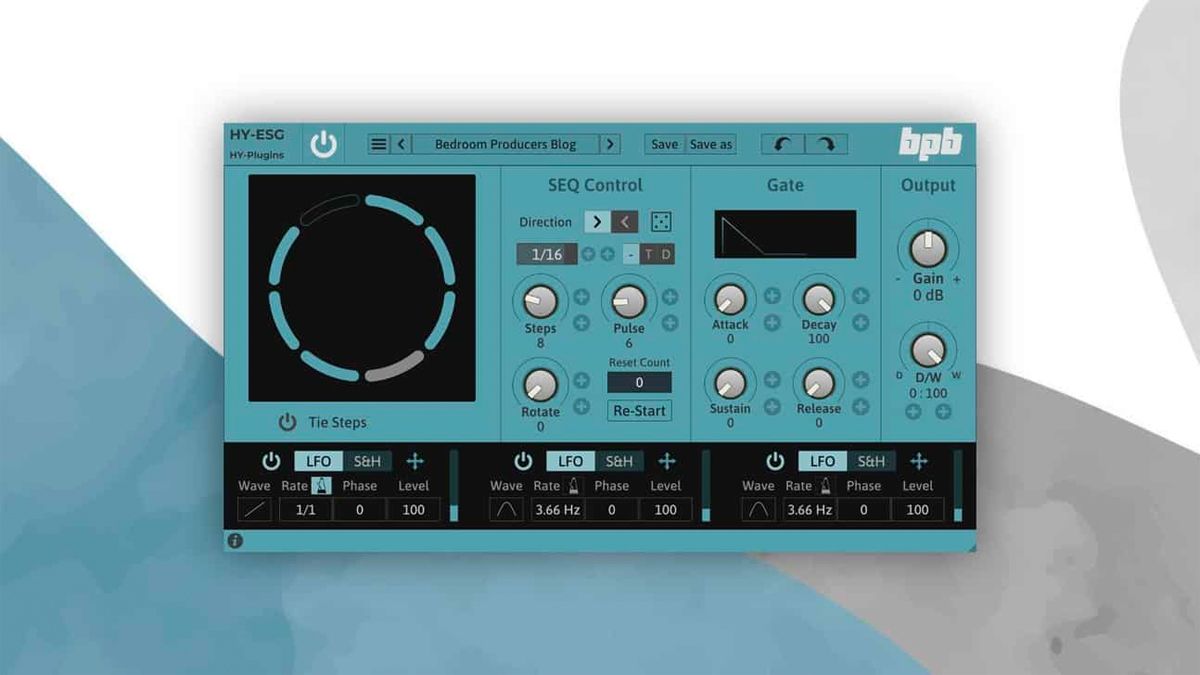Screen dimensions: 1200x675
Task: Enable the first LFO power switch
Action: click(270, 460)
